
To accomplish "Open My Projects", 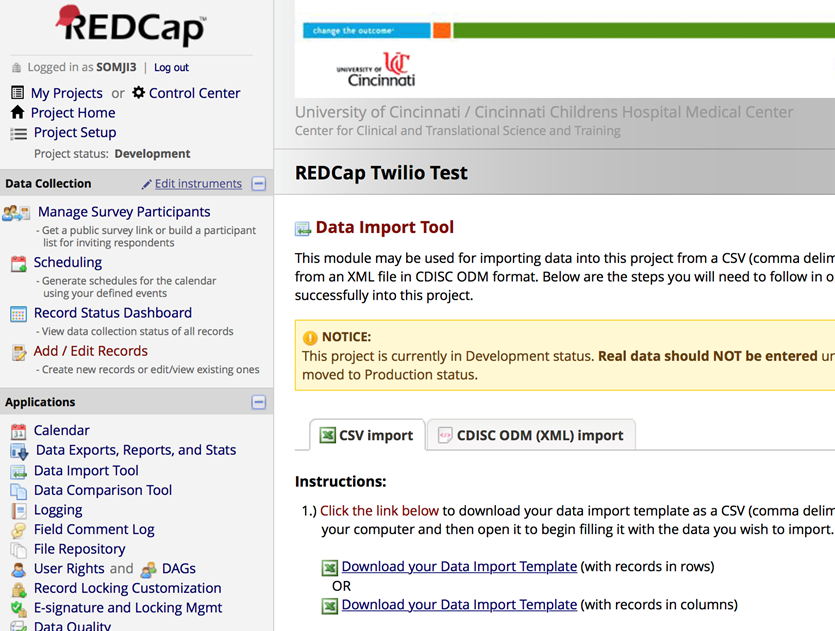I will pos(67,93).
